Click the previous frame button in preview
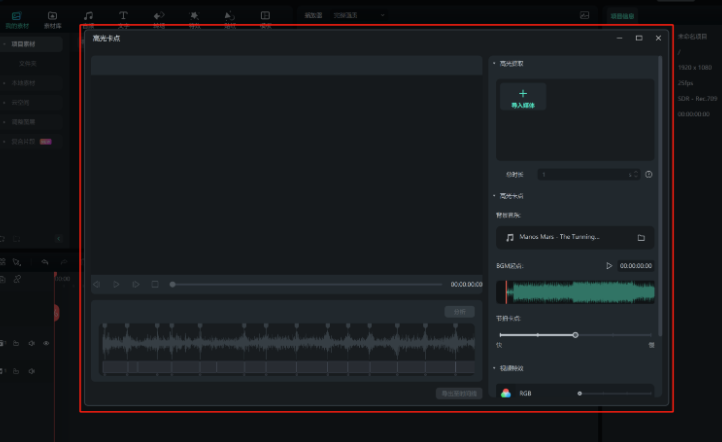 click(97, 284)
